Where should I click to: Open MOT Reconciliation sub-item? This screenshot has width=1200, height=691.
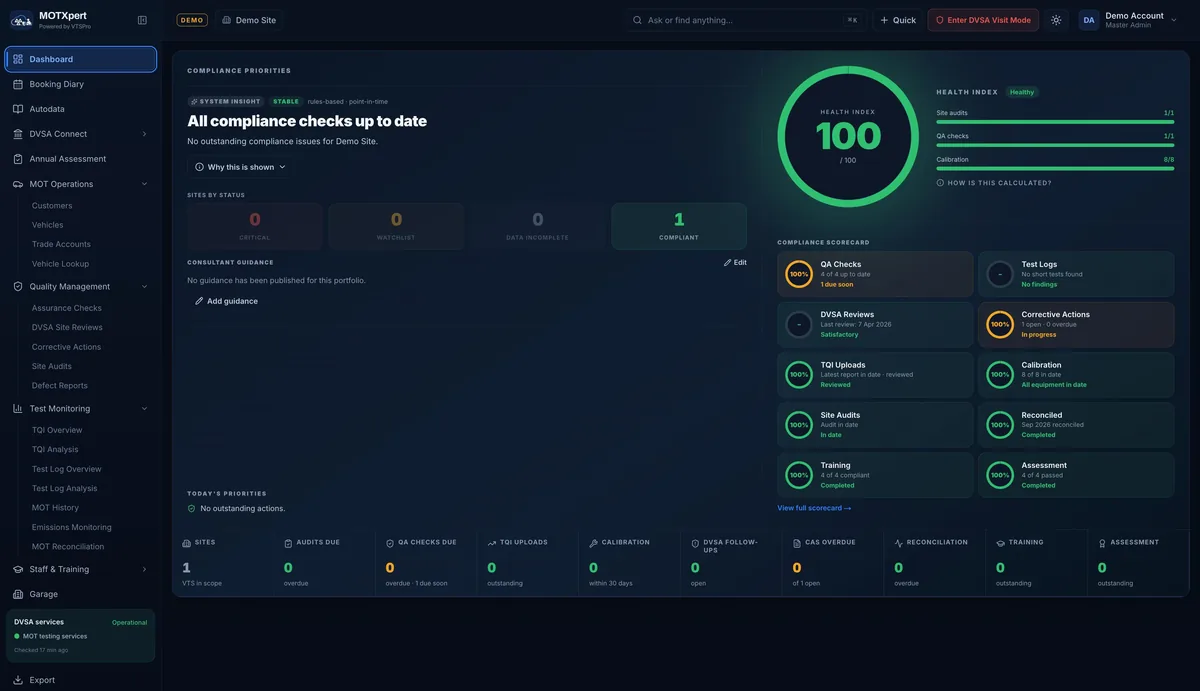(x=68, y=546)
